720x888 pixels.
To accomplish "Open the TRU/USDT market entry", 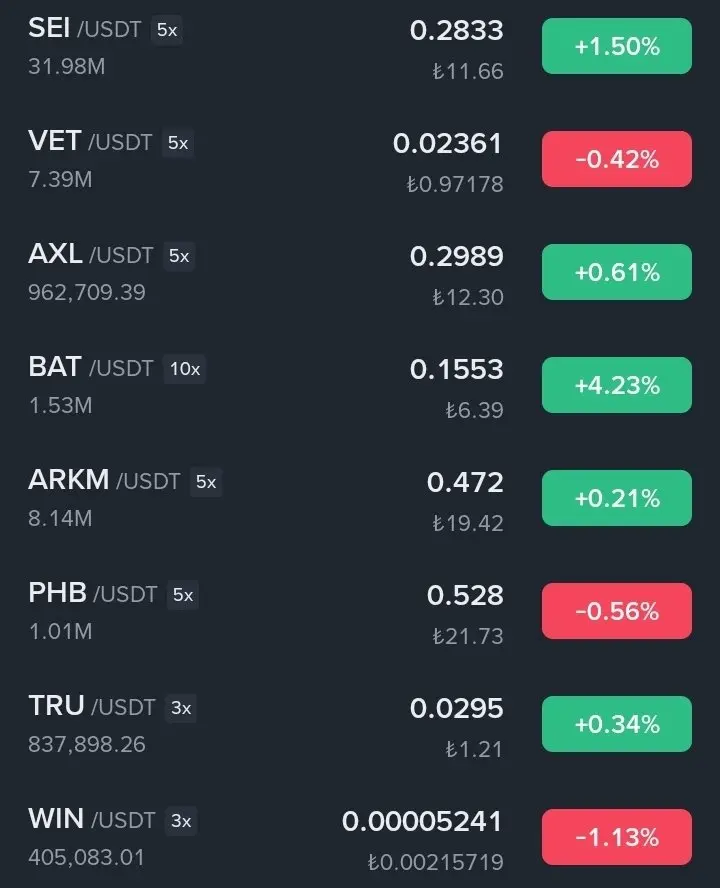I will tap(360, 724).
